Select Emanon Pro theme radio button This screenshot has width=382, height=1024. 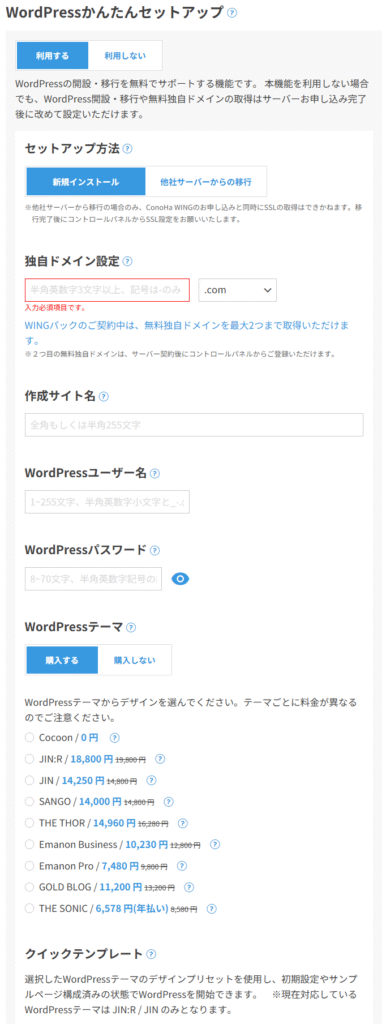coord(29,866)
